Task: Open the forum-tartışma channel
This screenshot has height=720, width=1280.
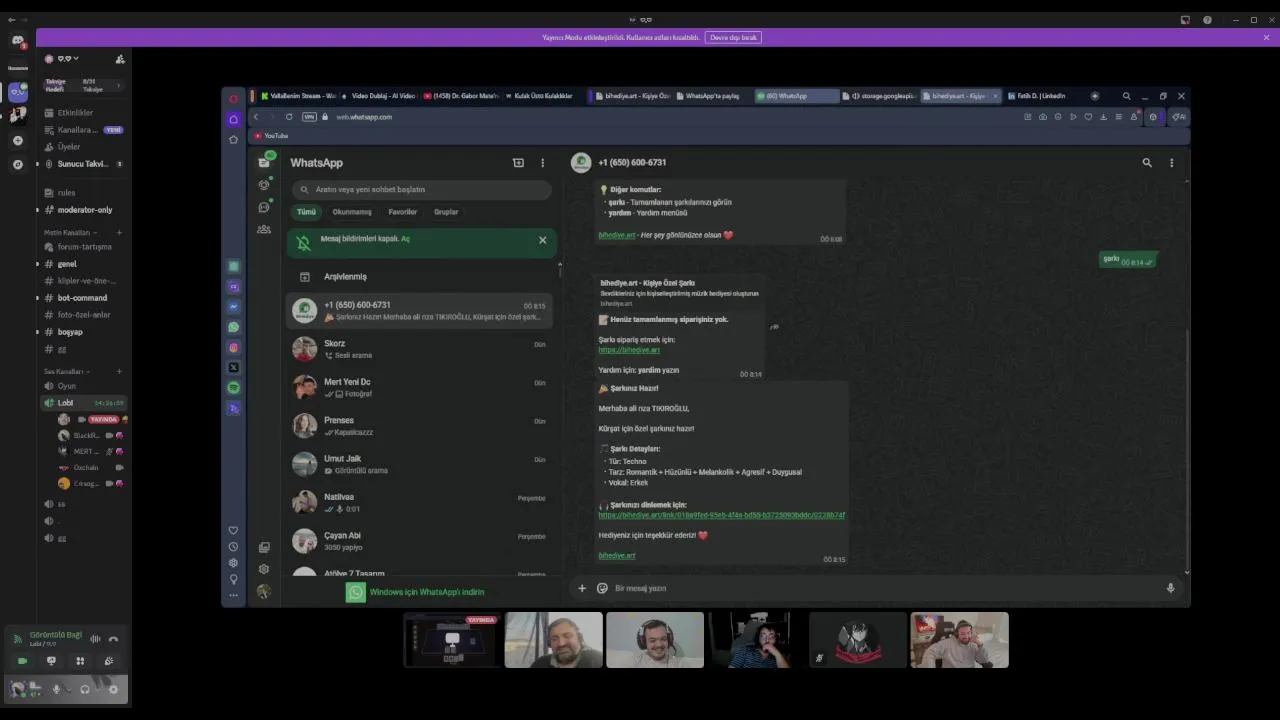Action: coord(84,247)
